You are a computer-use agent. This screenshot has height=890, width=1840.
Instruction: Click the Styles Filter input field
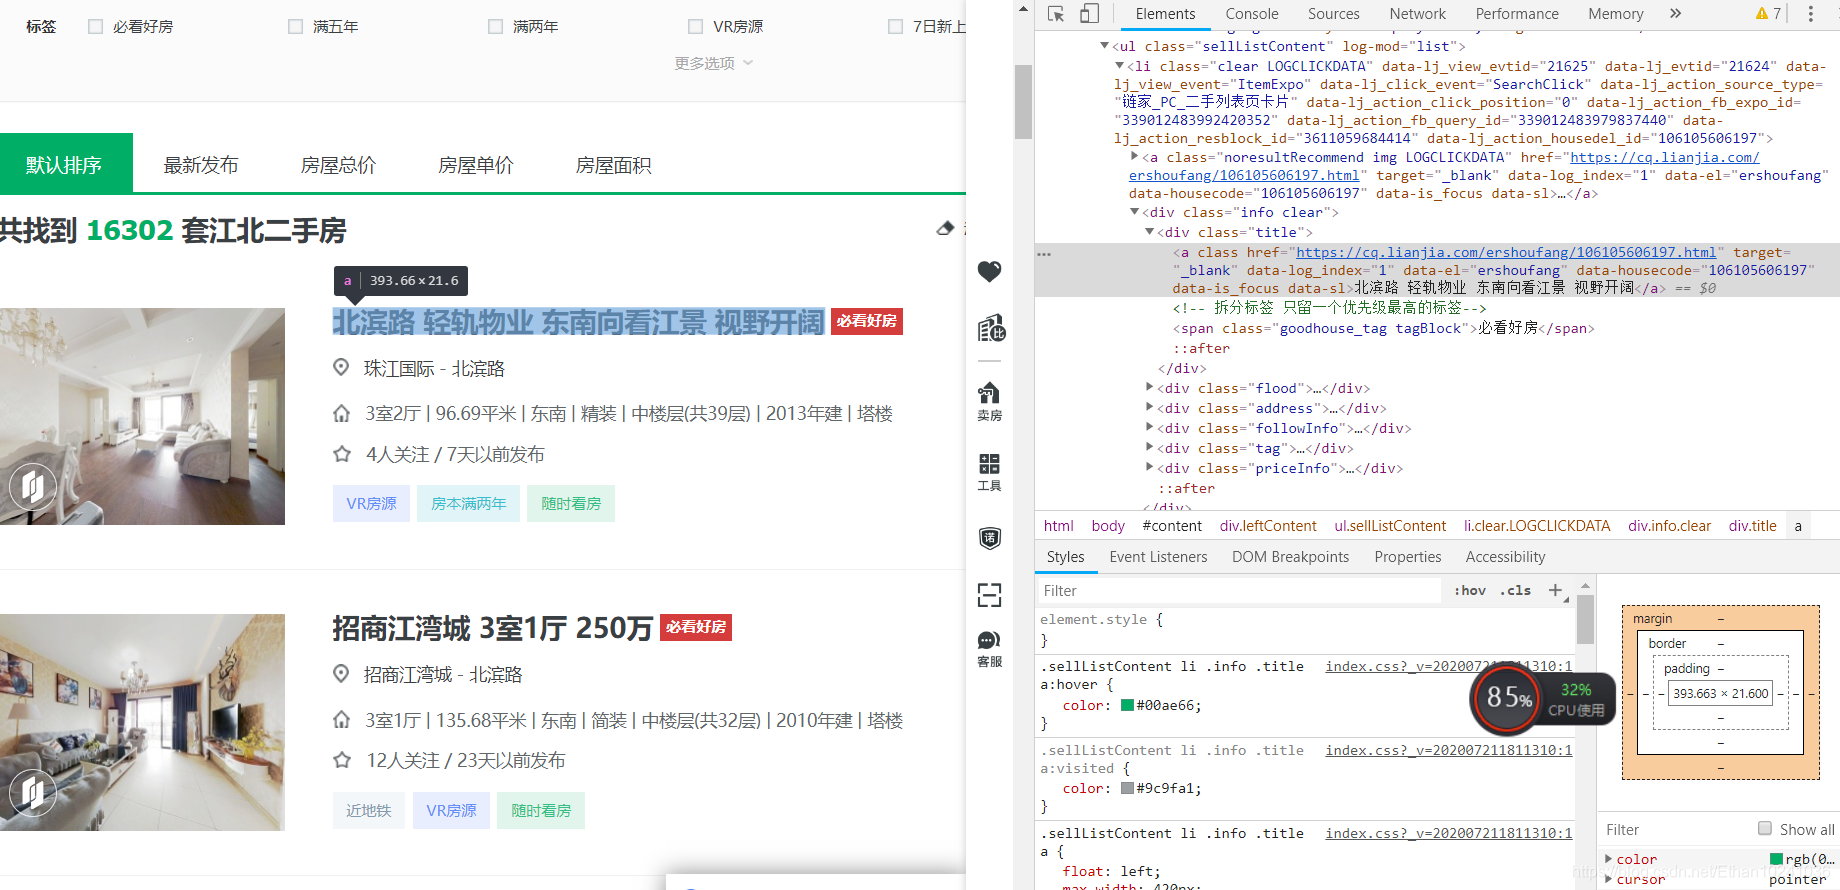(x=1238, y=591)
